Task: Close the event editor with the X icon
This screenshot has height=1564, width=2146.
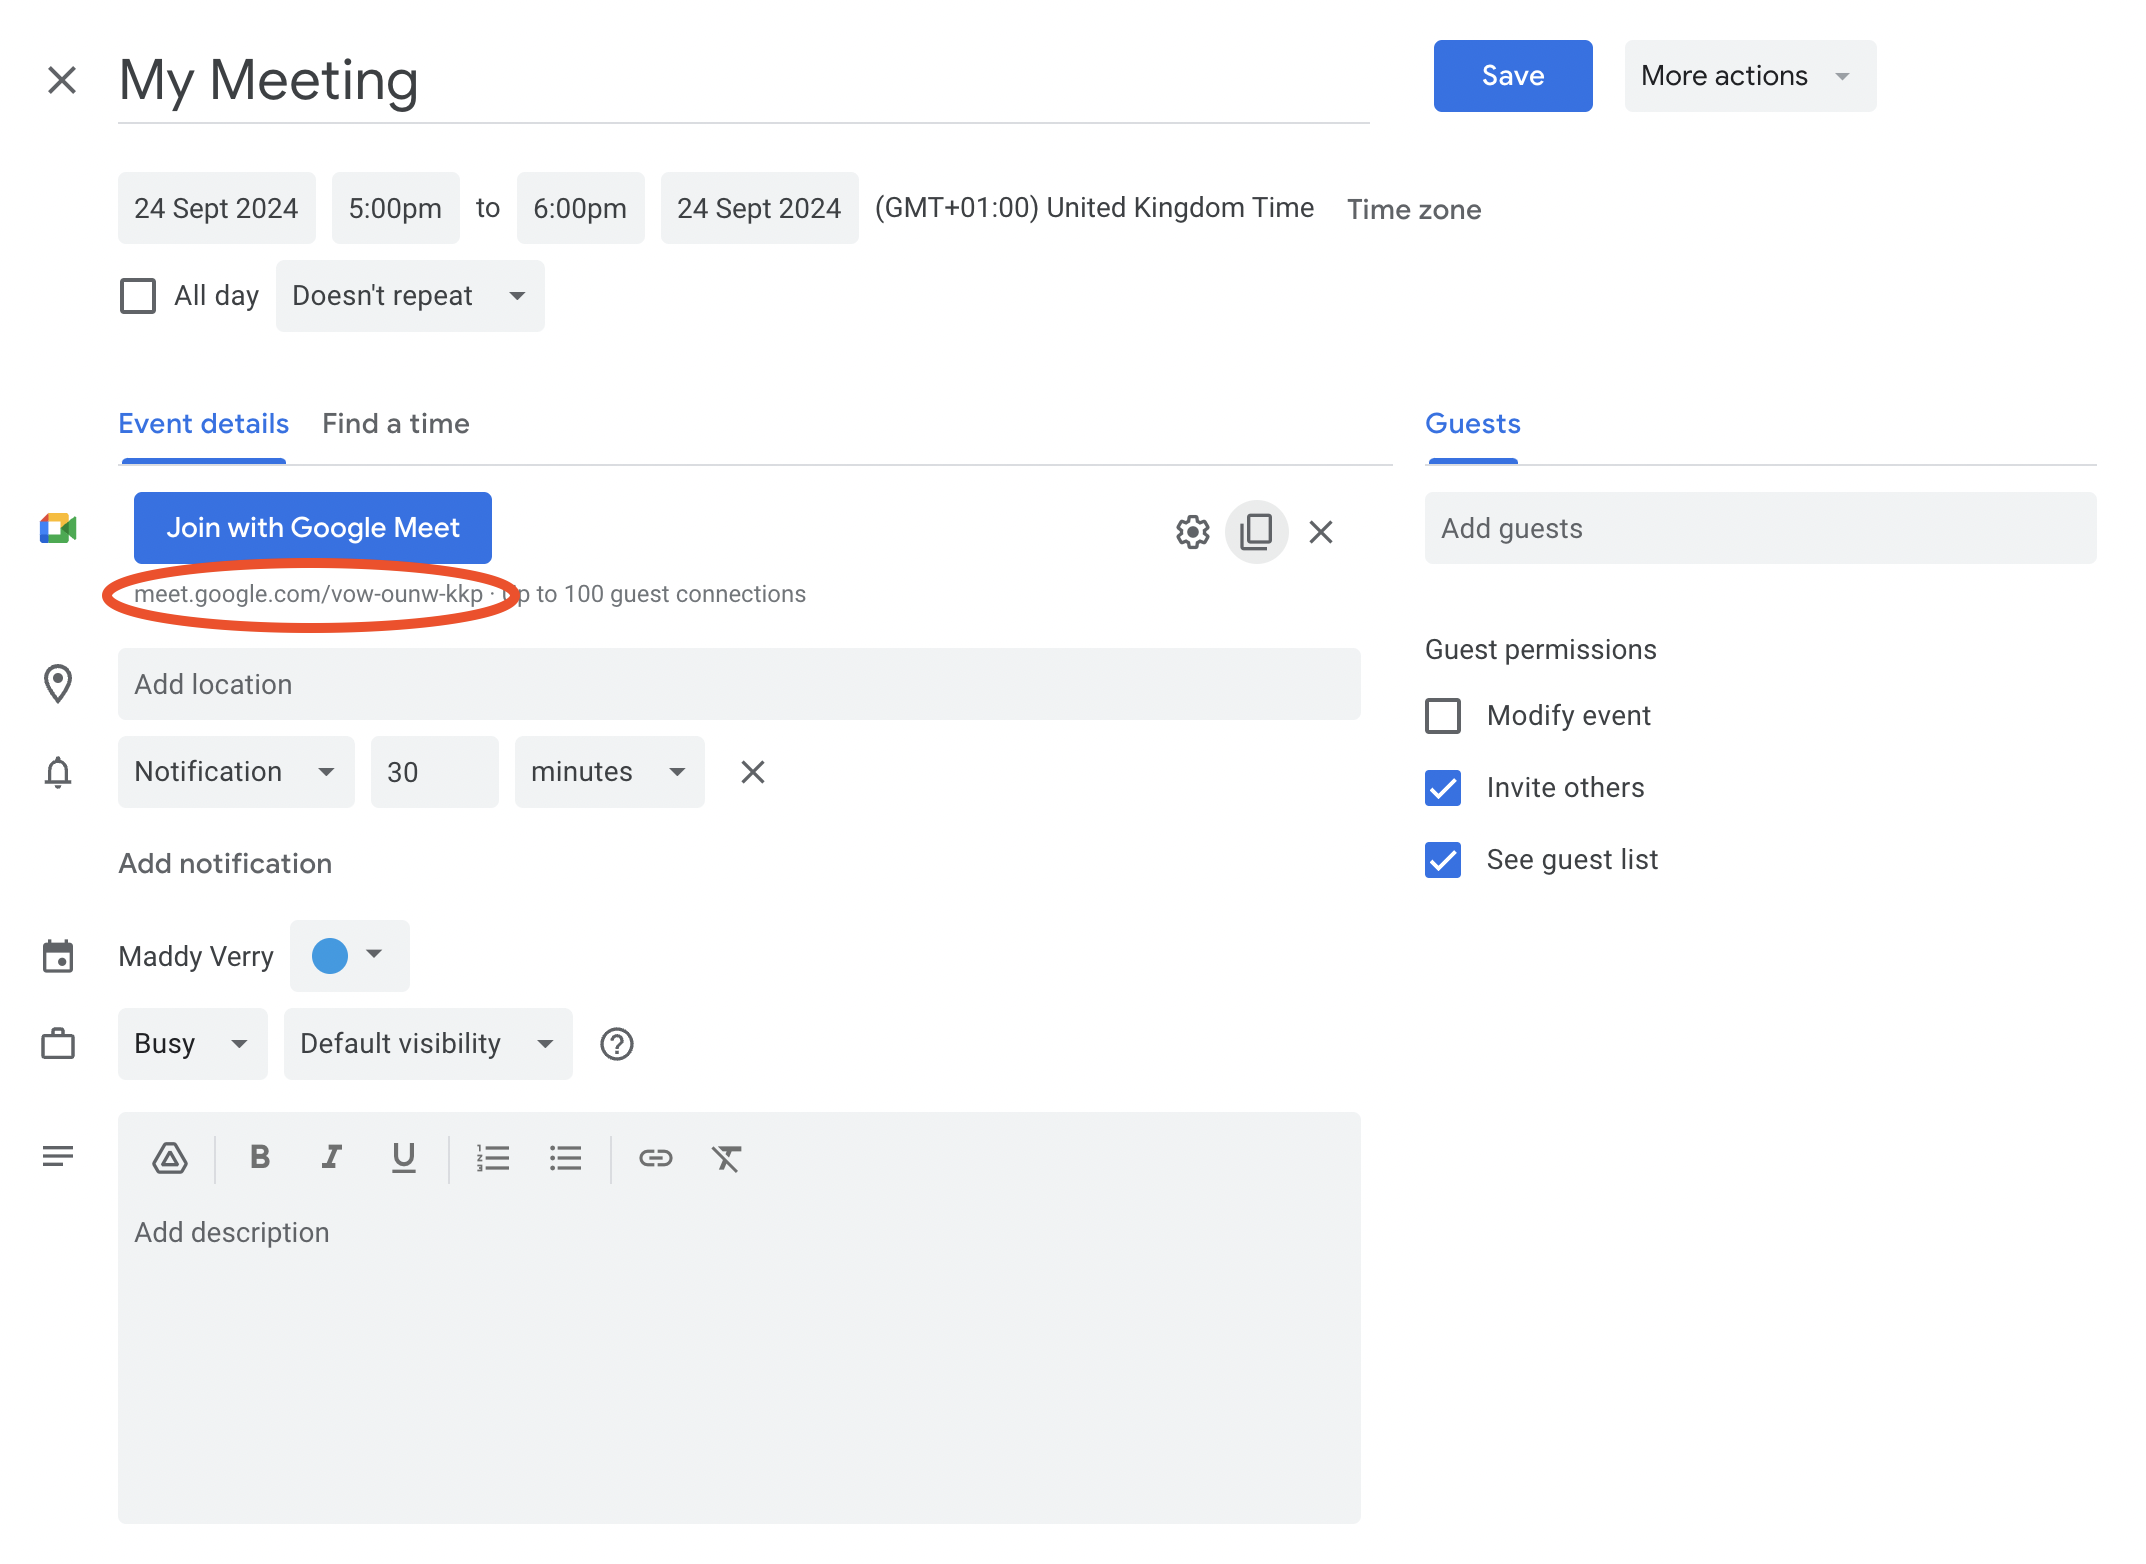Action: (x=62, y=80)
